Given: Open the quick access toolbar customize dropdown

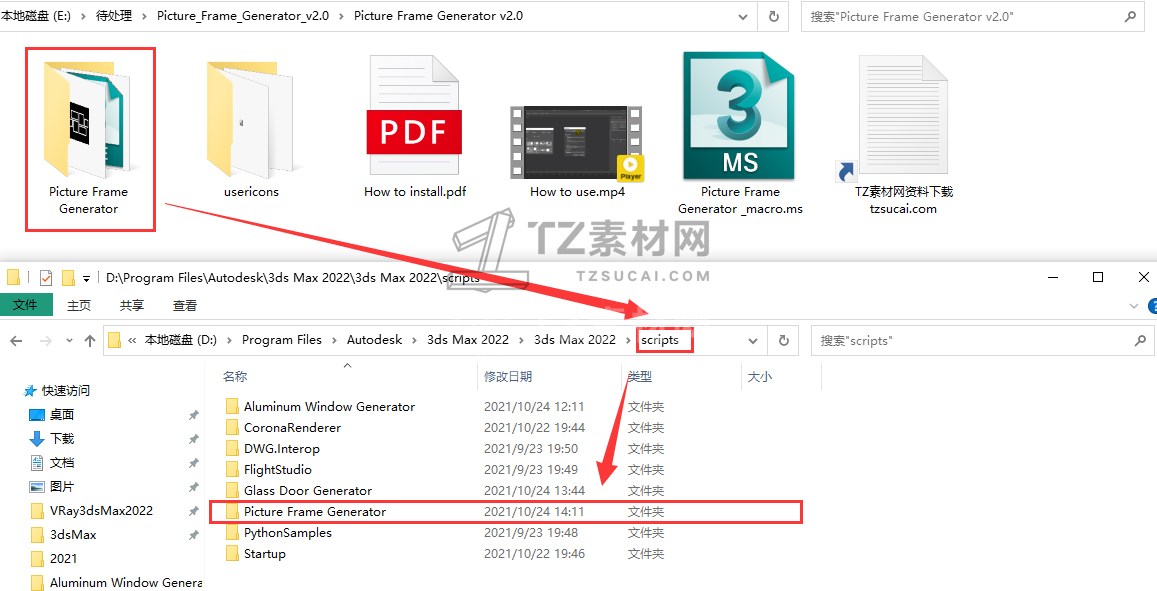Looking at the screenshot, I should tap(86, 278).
